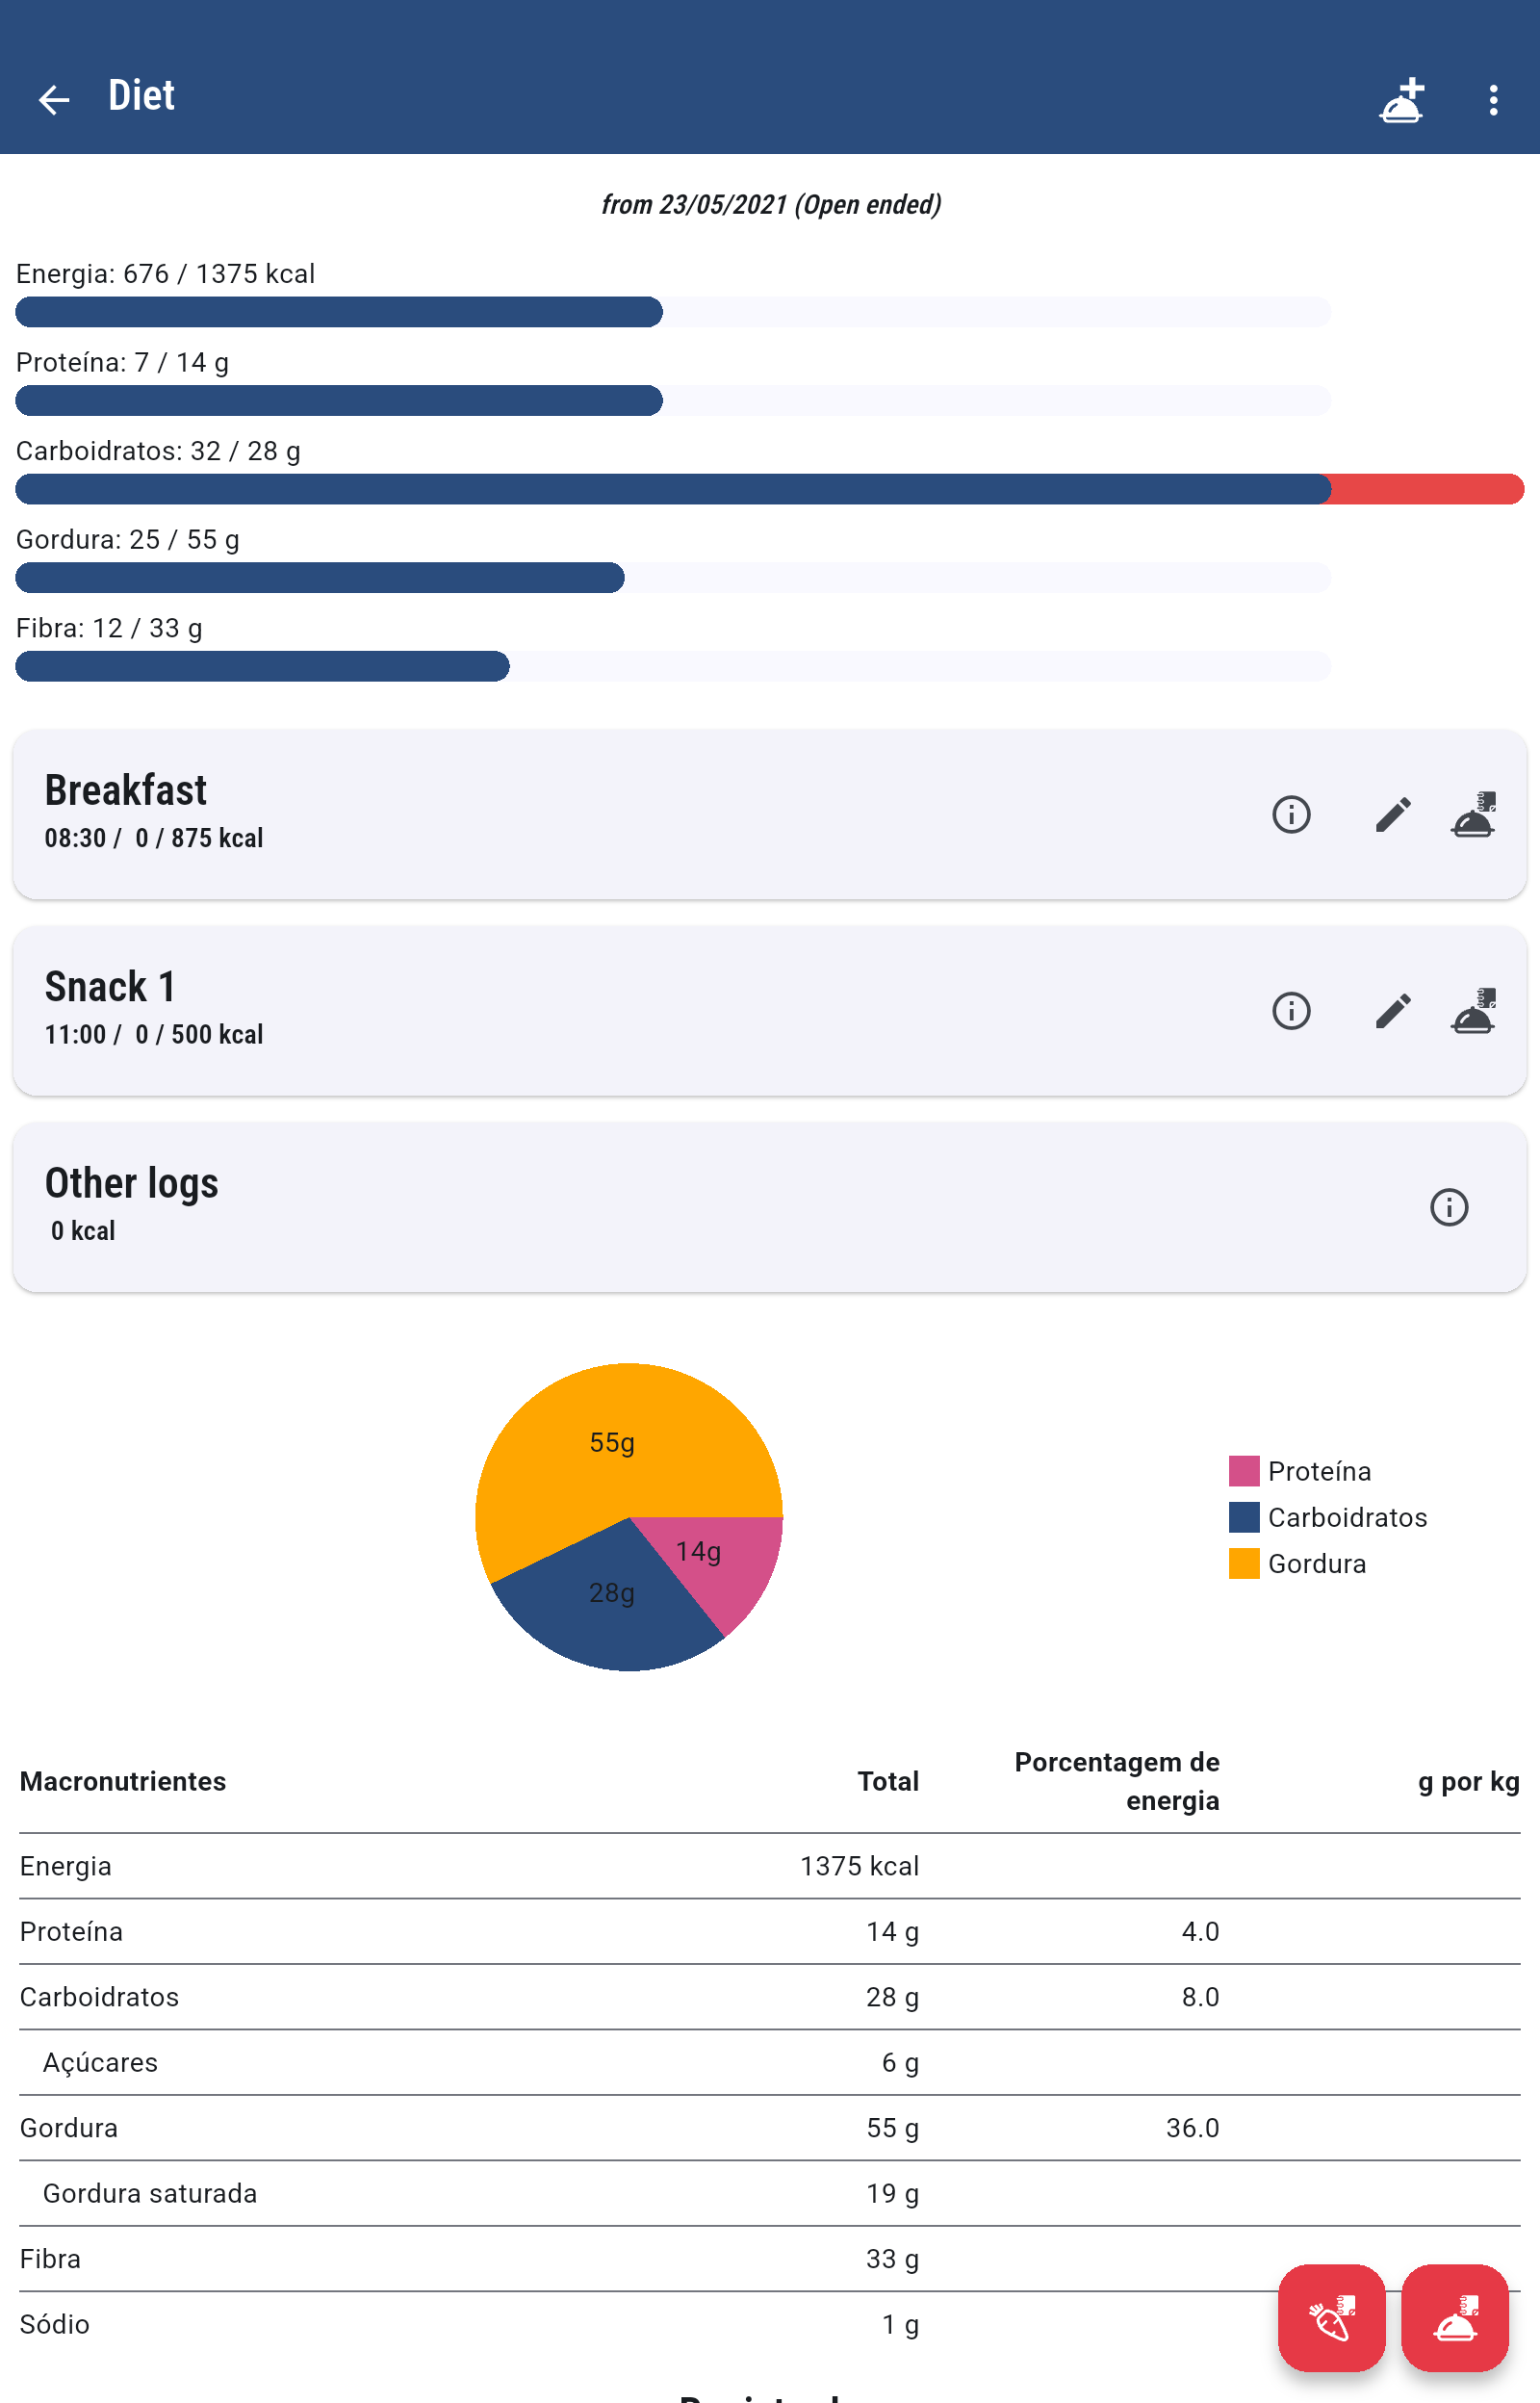Log Snack 1 meal to diary
Viewport: 1540px width, 2403px height.
coord(1473,1010)
